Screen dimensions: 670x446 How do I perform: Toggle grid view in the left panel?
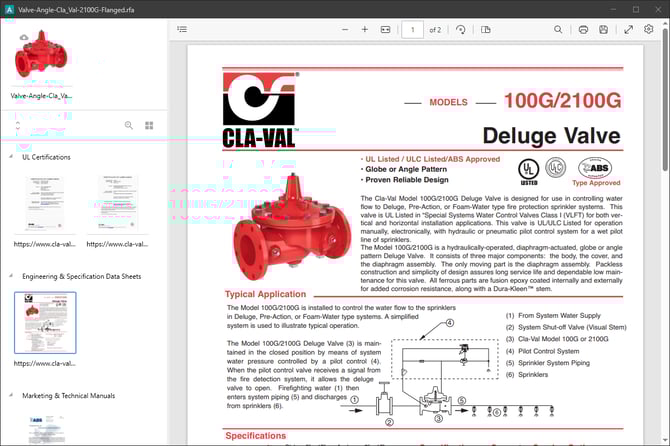pos(149,126)
